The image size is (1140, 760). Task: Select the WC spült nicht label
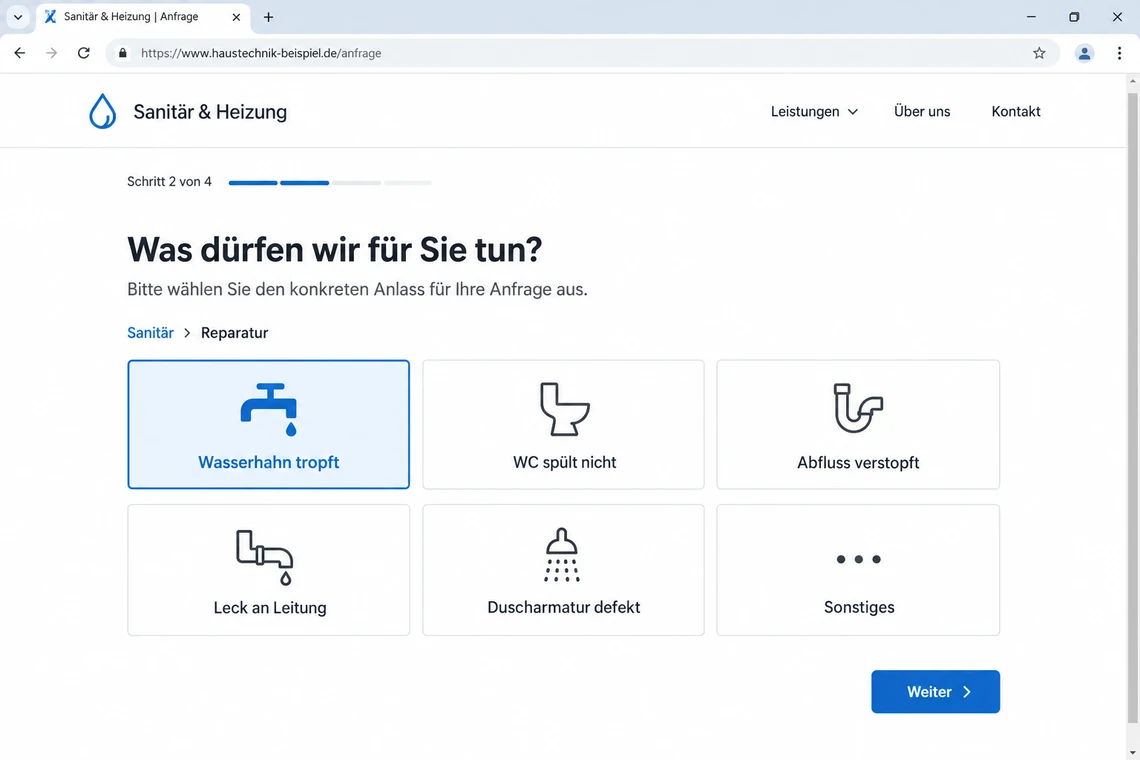[x=564, y=463]
